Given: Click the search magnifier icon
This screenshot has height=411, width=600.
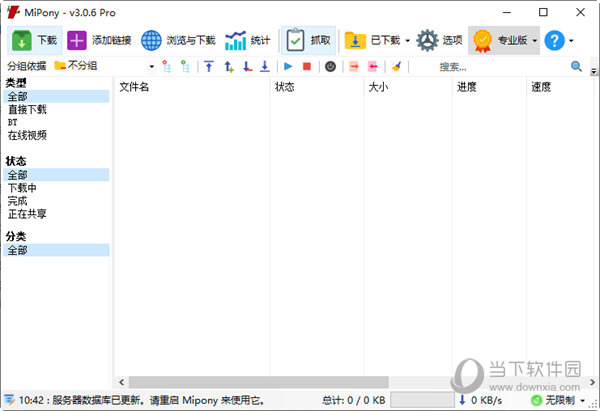Looking at the screenshot, I should click(x=576, y=67).
